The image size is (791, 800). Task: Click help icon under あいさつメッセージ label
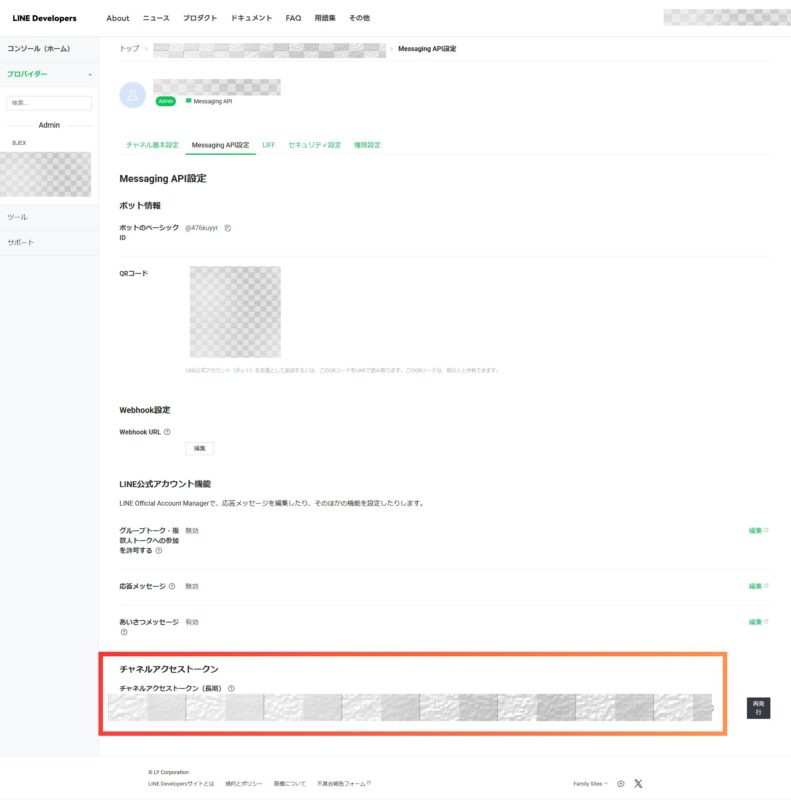(124, 632)
